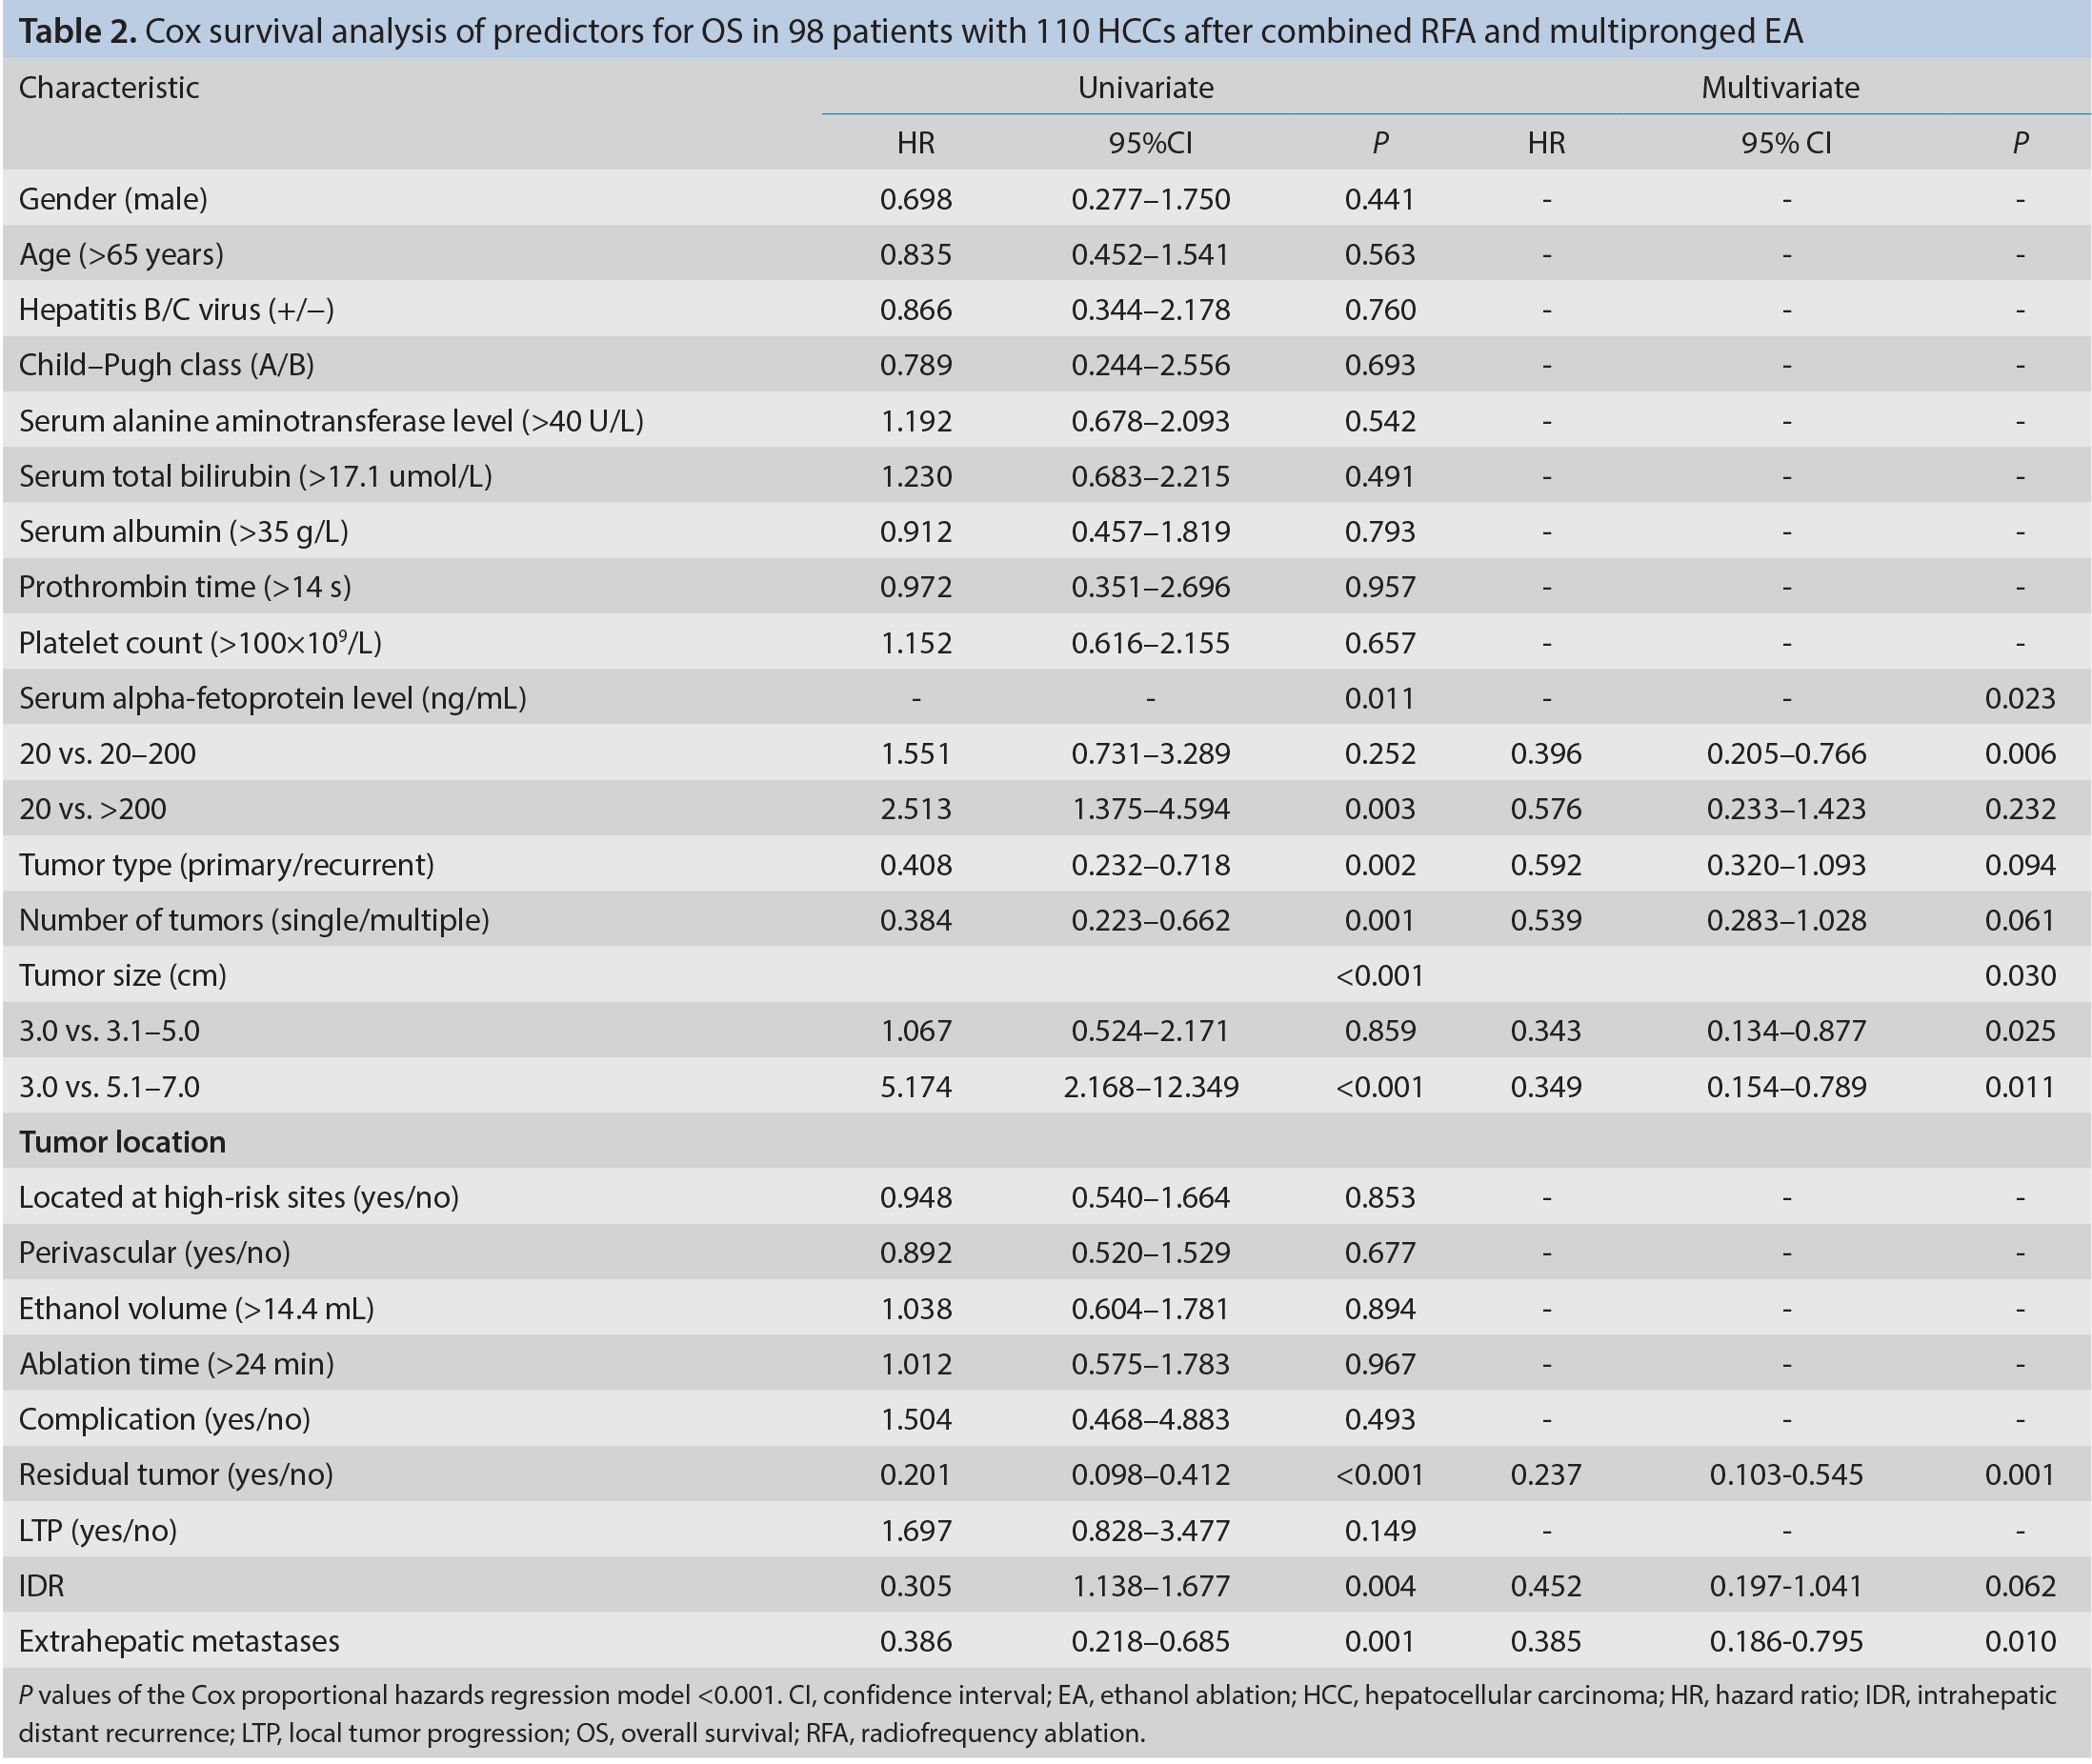This screenshot has height=1764, width=2092.
Task: Click univariate HR 2.513
Action: pos(916,808)
